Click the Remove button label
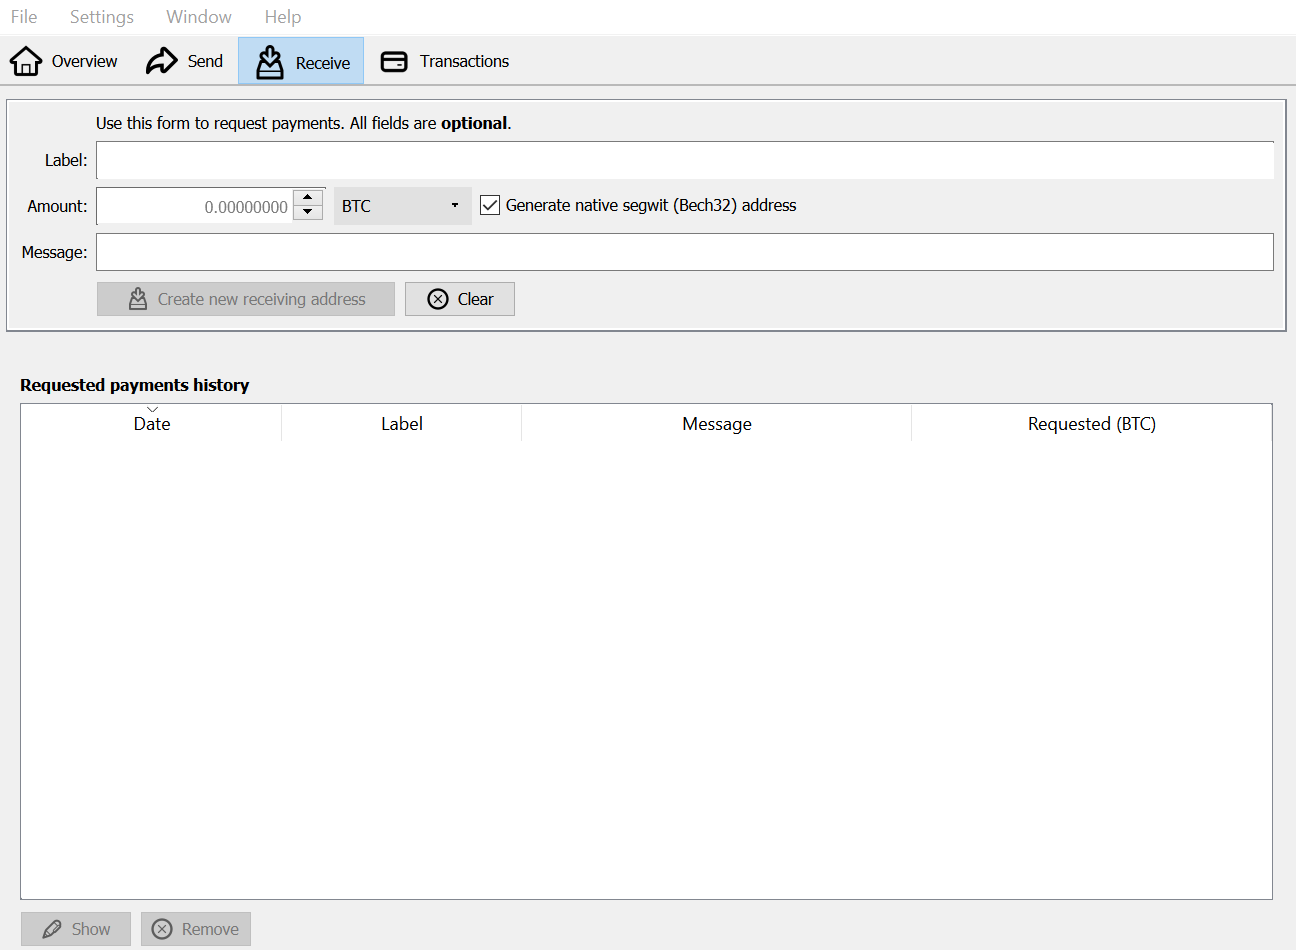Screen dimensions: 1296x950 point(210,929)
